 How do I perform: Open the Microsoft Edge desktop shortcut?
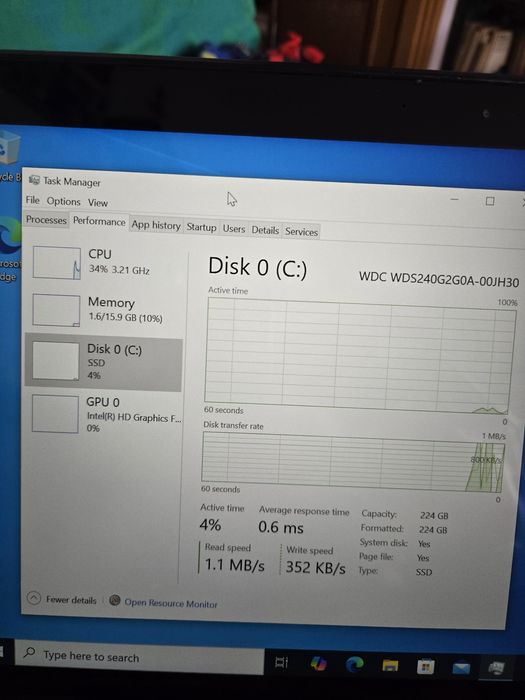(10, 250)
